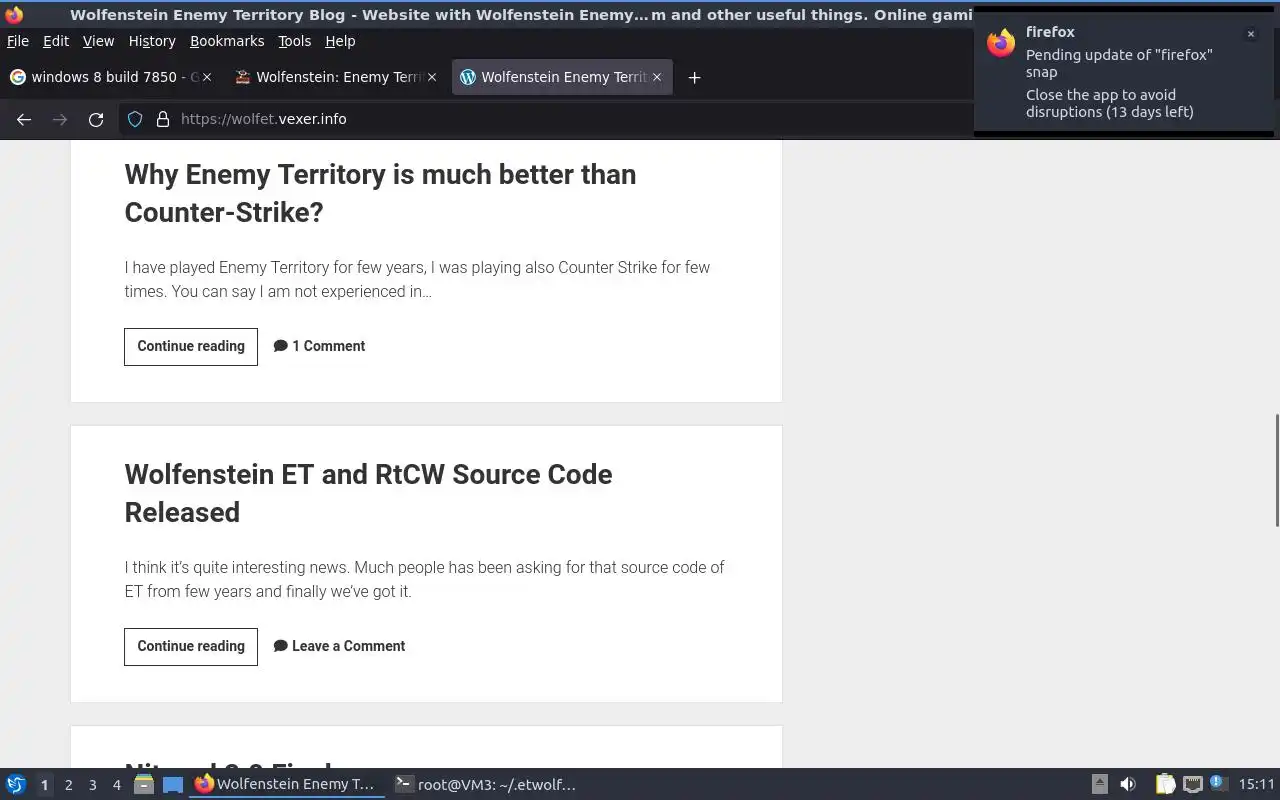The width and height of the screenshot is (1280, 800).
Task: Open the clipboard manager tray icon
Action: (x=1166, y=785)
